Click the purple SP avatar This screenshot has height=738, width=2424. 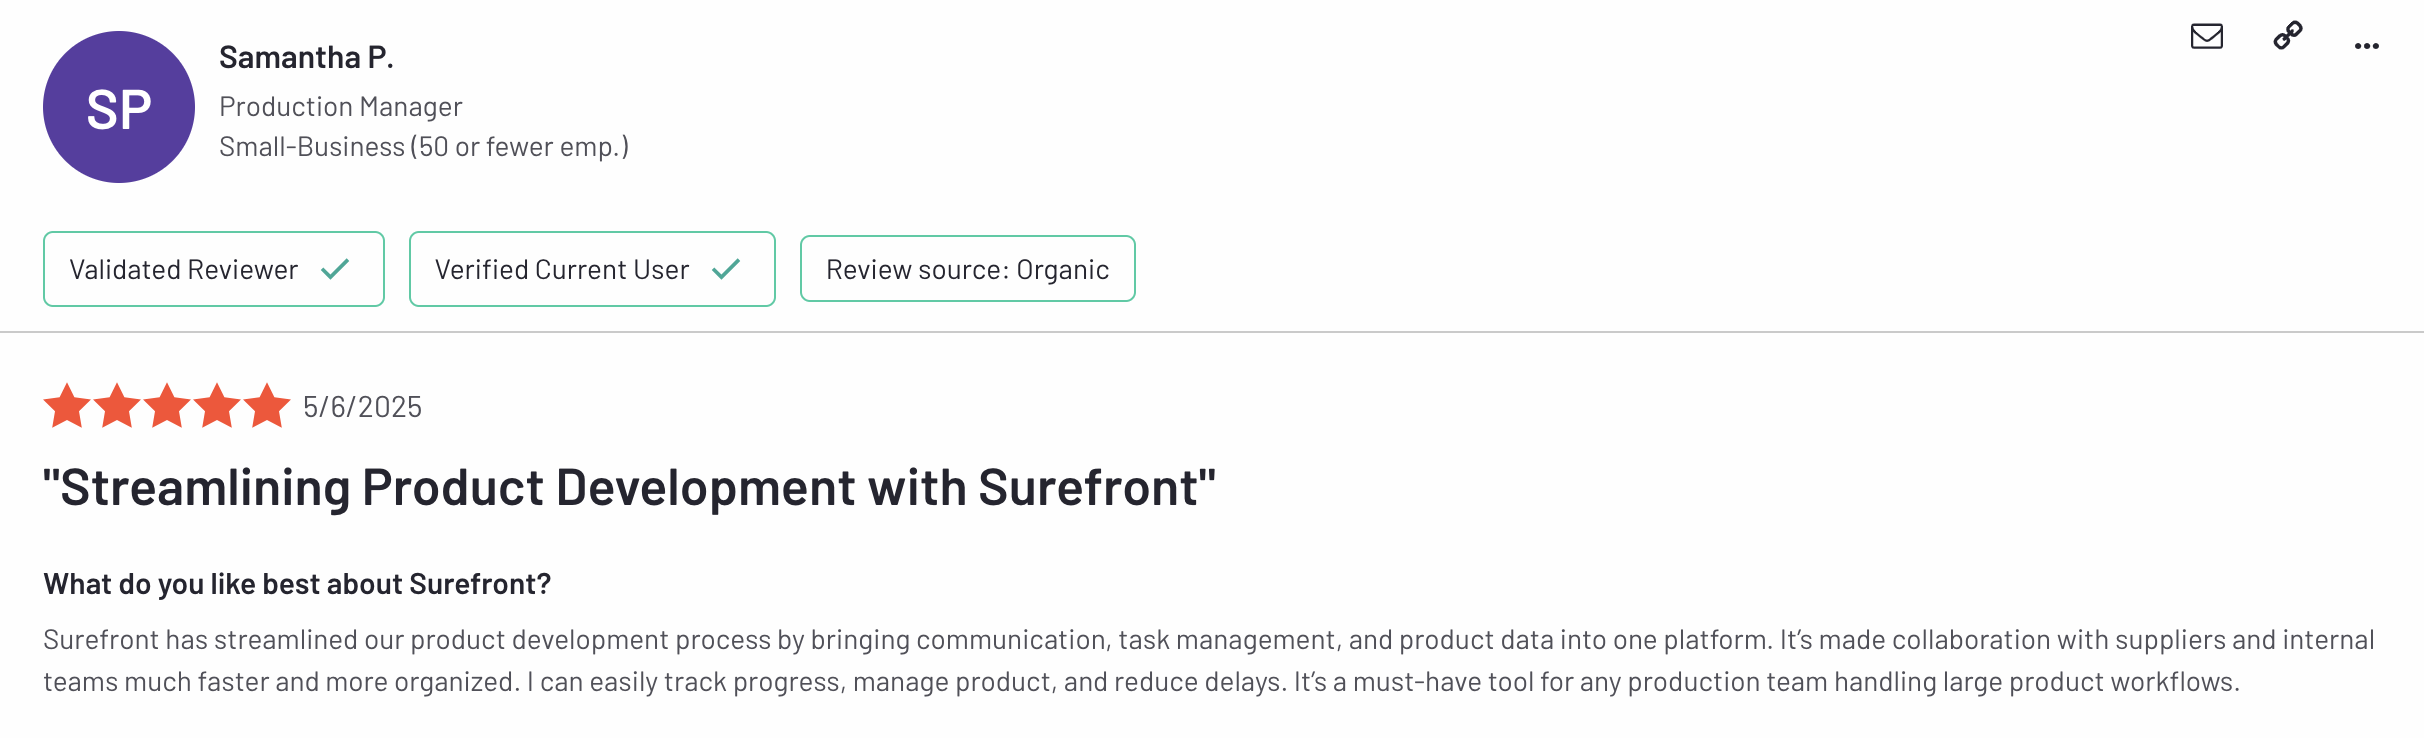click(x=119, y=107)
